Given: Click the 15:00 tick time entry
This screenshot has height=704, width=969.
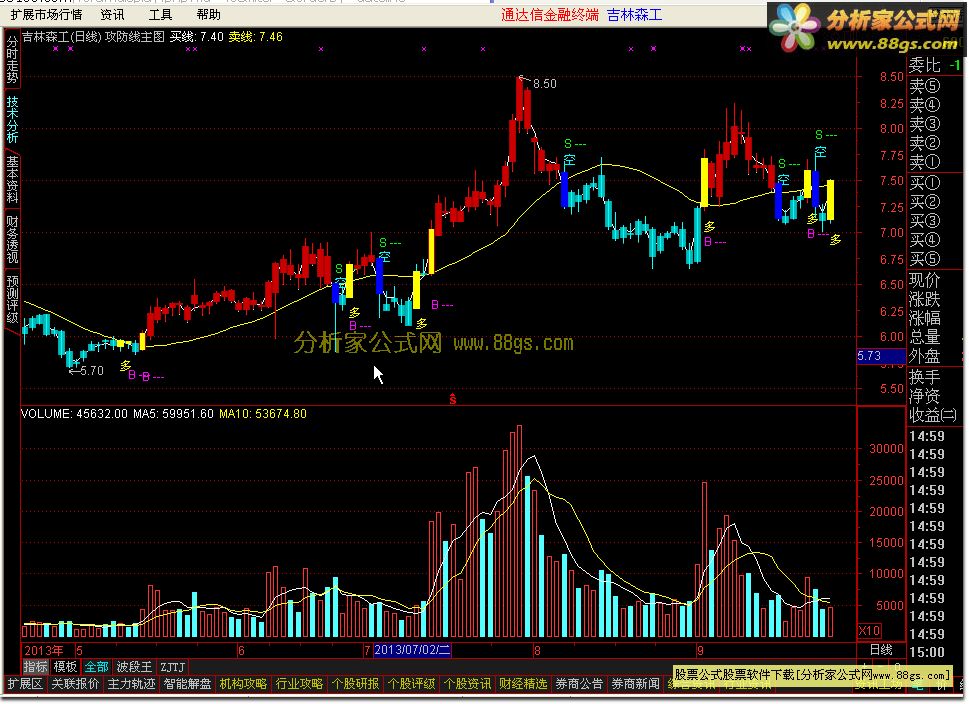Looking at the screenshot, I should (926, 652).
